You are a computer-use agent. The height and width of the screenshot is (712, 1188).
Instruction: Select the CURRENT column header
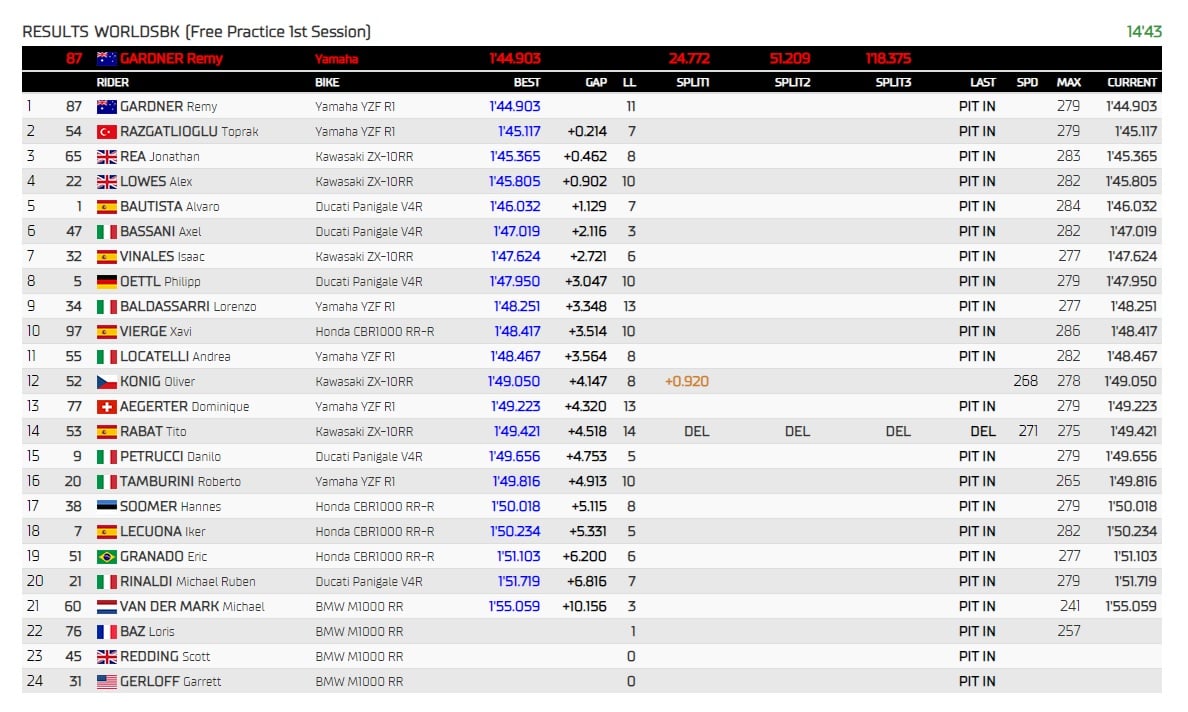1132,82
